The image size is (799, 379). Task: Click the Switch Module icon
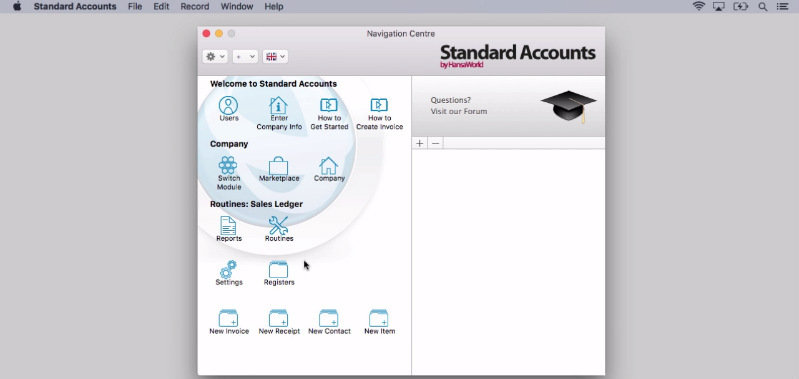[x=228, y=166]
